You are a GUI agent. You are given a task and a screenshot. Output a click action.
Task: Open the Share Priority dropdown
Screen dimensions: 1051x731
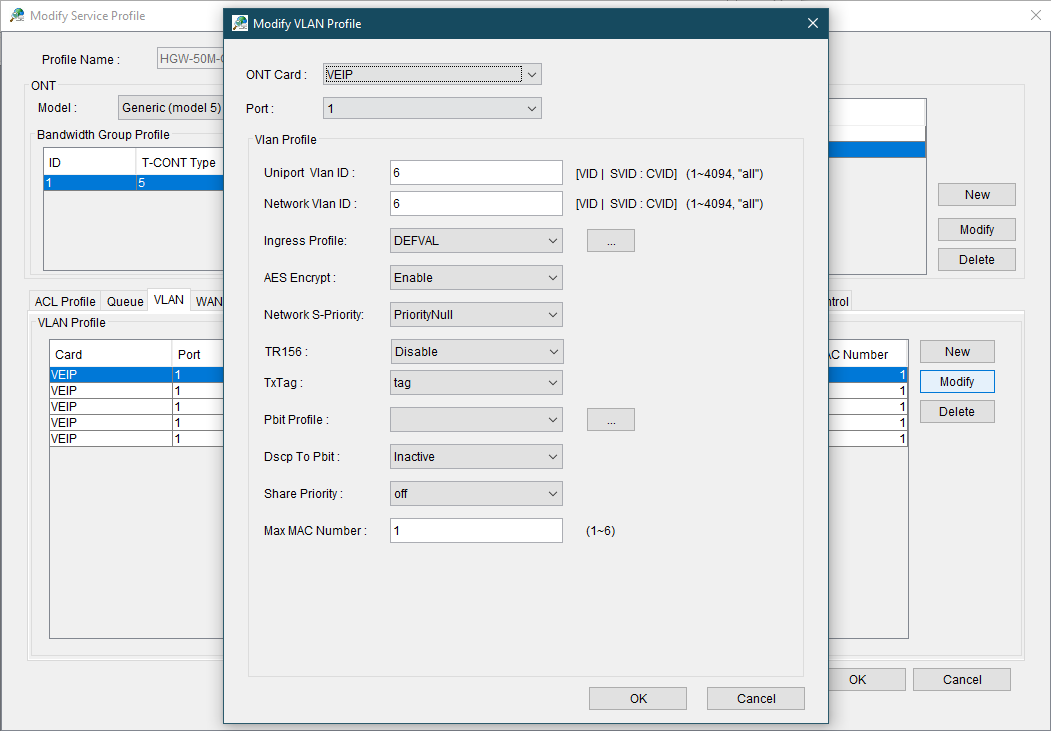point(476,493)
